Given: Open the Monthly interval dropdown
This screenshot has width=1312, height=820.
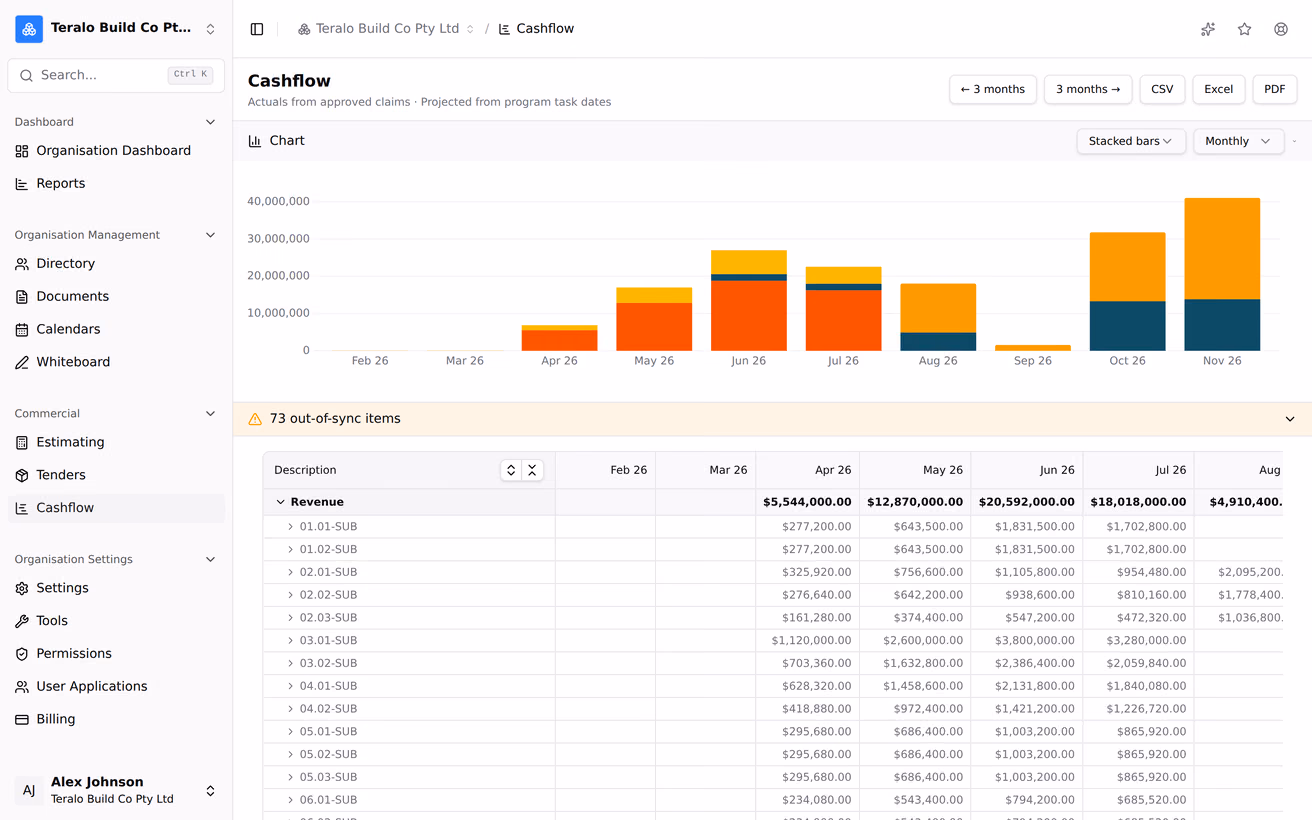Looking at the screenshot, I should tap(1238, 141).
